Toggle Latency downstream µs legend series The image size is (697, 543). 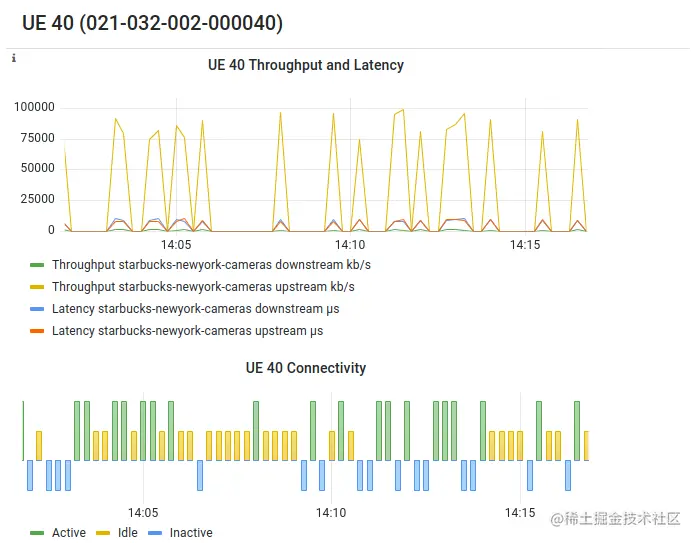(x=196, y=309)
